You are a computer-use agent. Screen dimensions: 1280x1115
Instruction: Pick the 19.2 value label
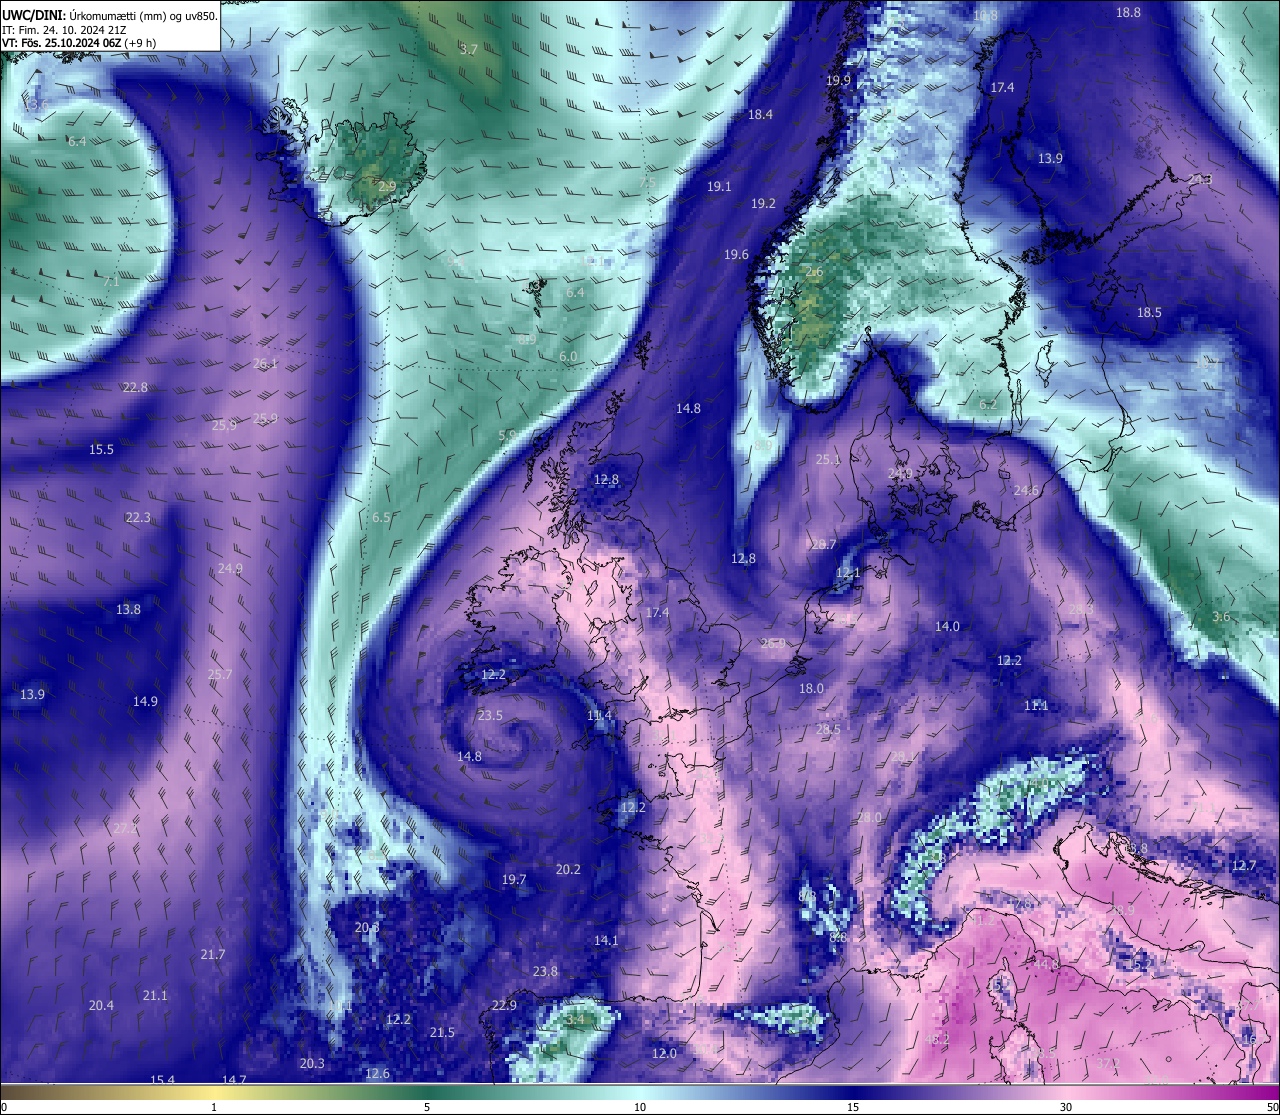[x=763, y=203]
